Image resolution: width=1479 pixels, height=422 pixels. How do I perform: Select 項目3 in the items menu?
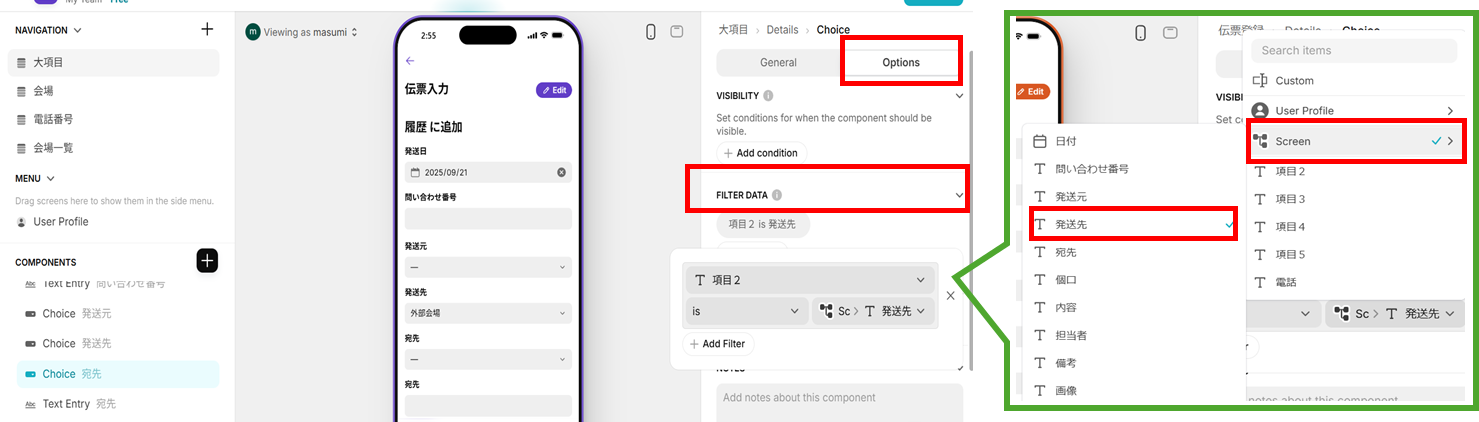[x=1355, y=199]
